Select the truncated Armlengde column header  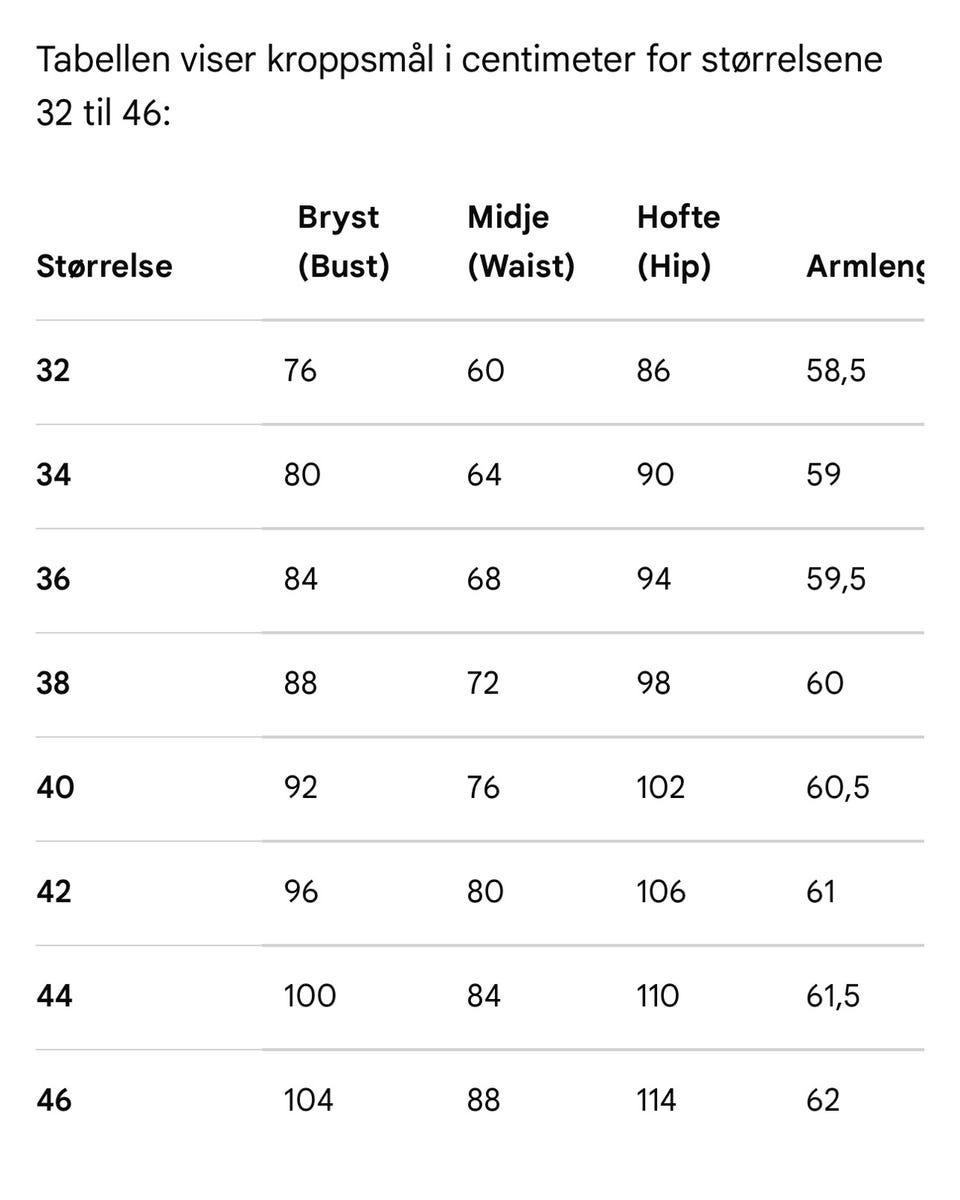(x=865, y=267)
